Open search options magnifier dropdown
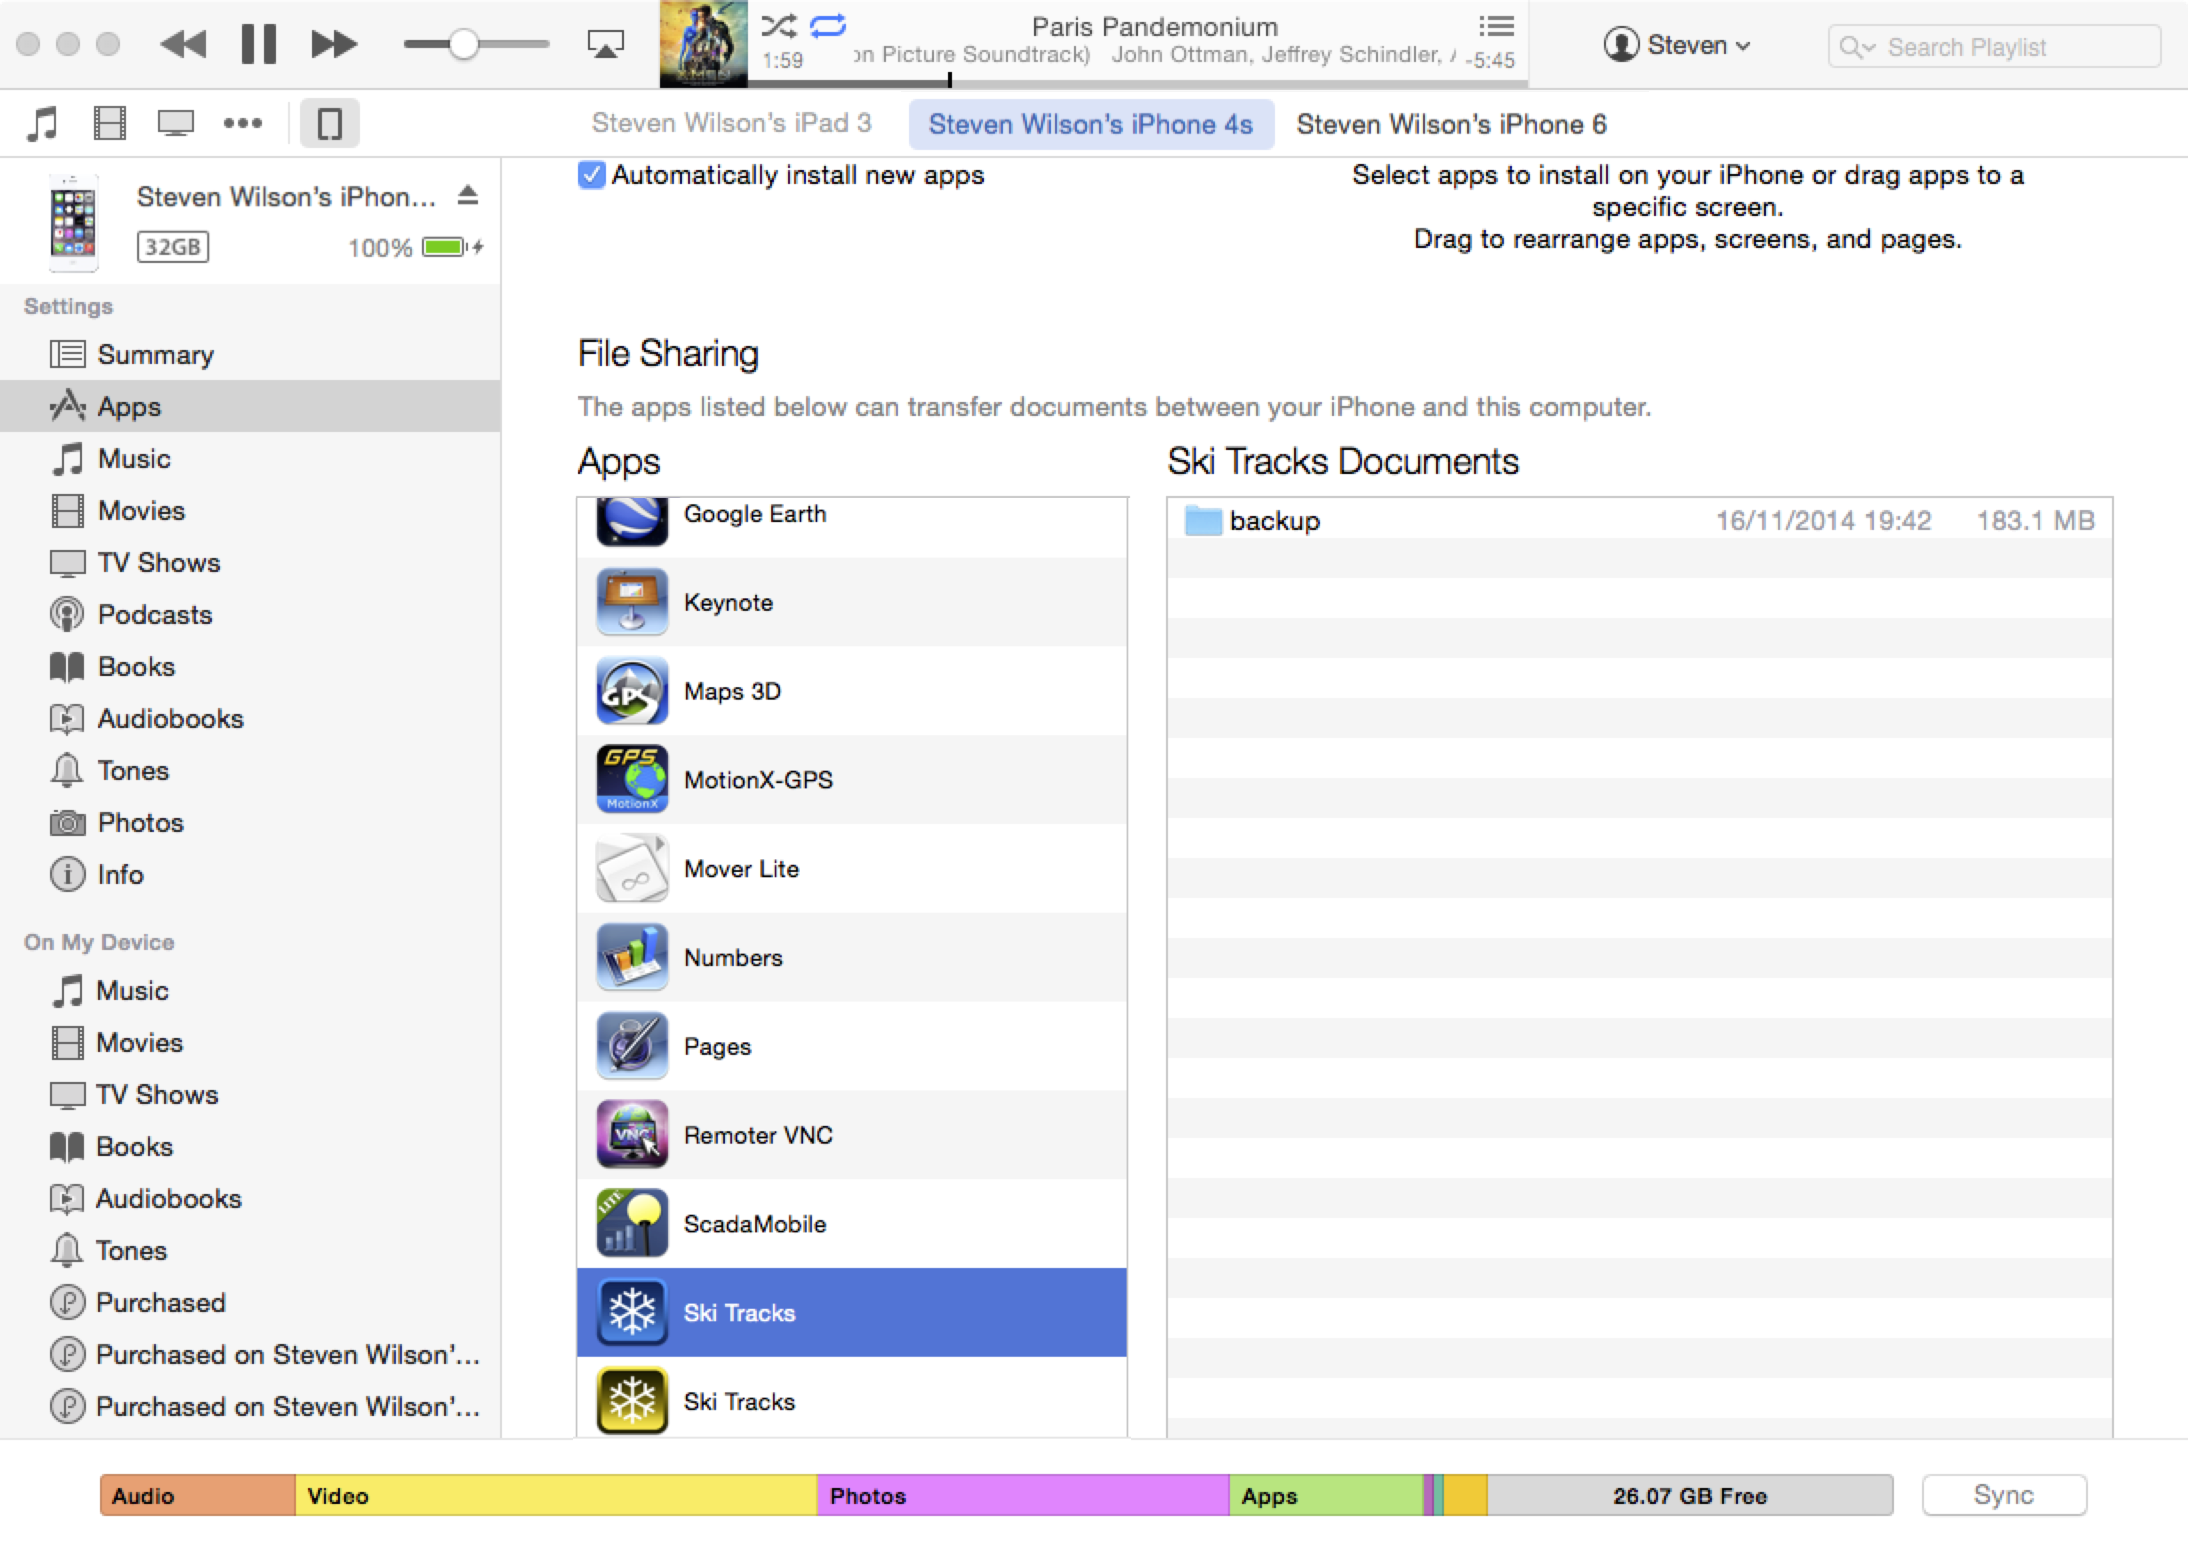The image size is (2188, 1550). pyautogui.click(x=1857, y=47)
